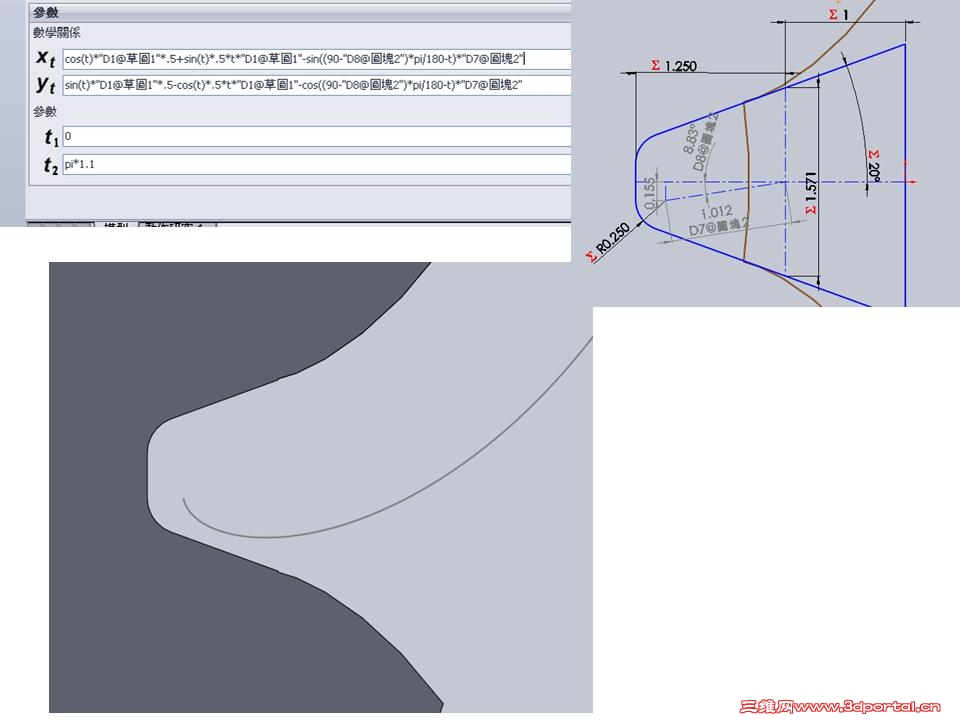Screen dimensions: 960x720
Task: Select the top dimension labeled 1
Action: [839, 14]
